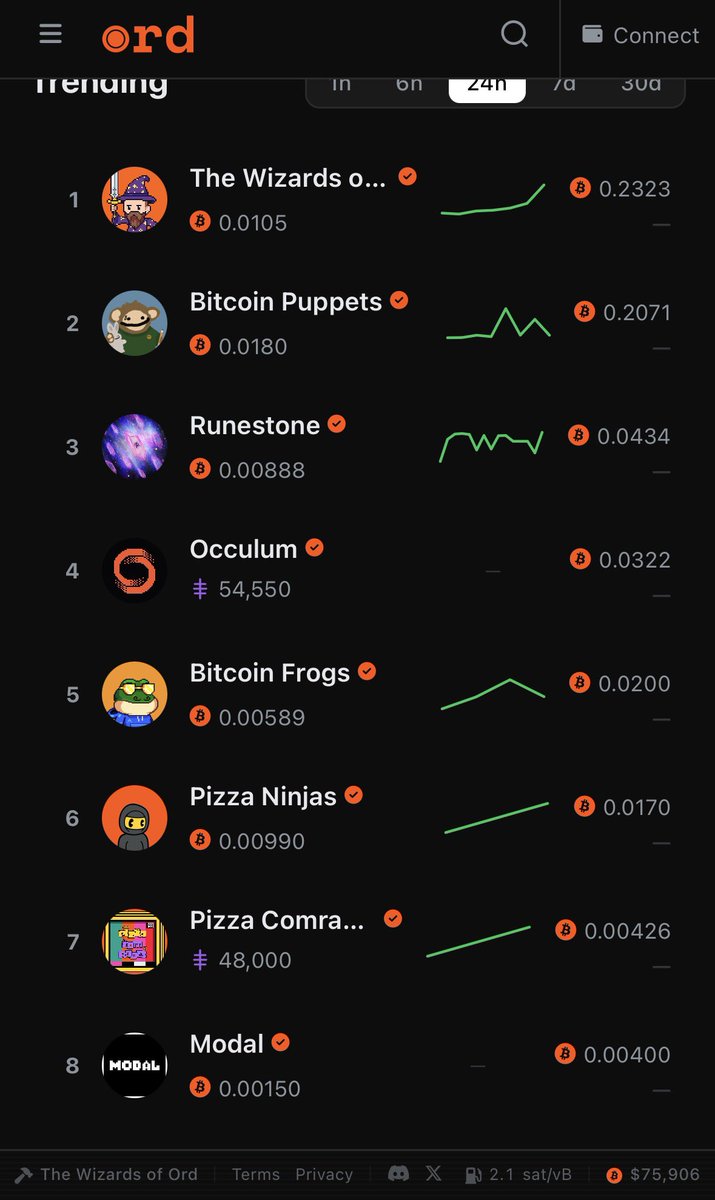
Task: Click the Bitcoin price icon in footer
Action: [x=614, y=1175]
